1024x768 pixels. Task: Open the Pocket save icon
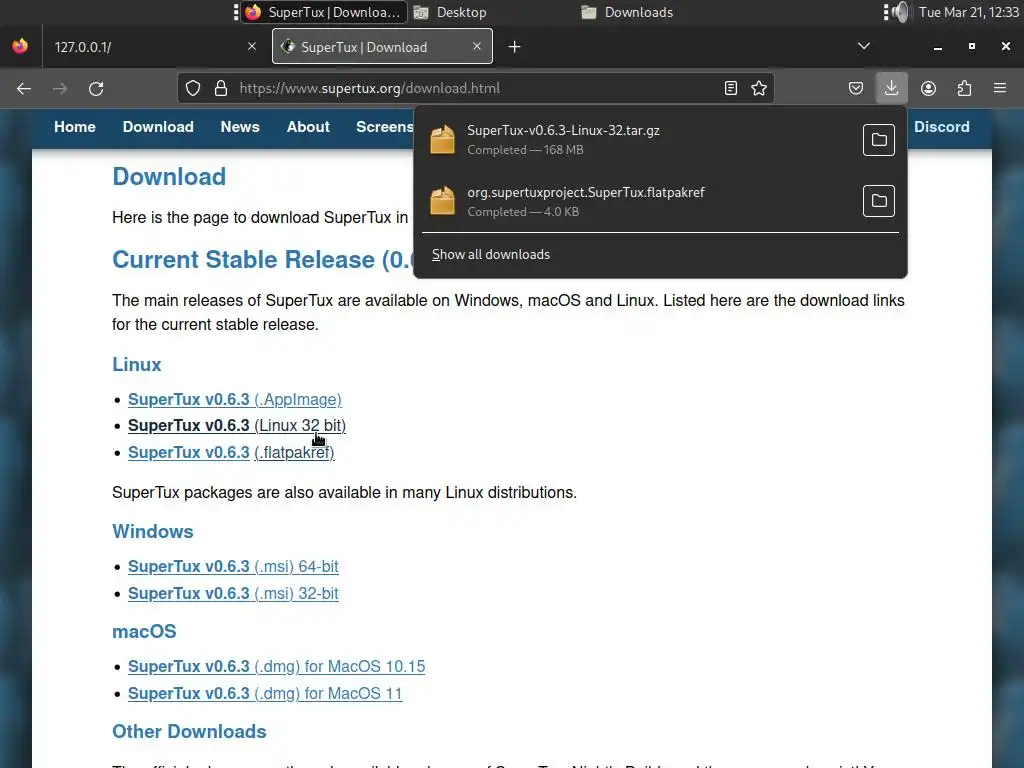coord(856,88)
